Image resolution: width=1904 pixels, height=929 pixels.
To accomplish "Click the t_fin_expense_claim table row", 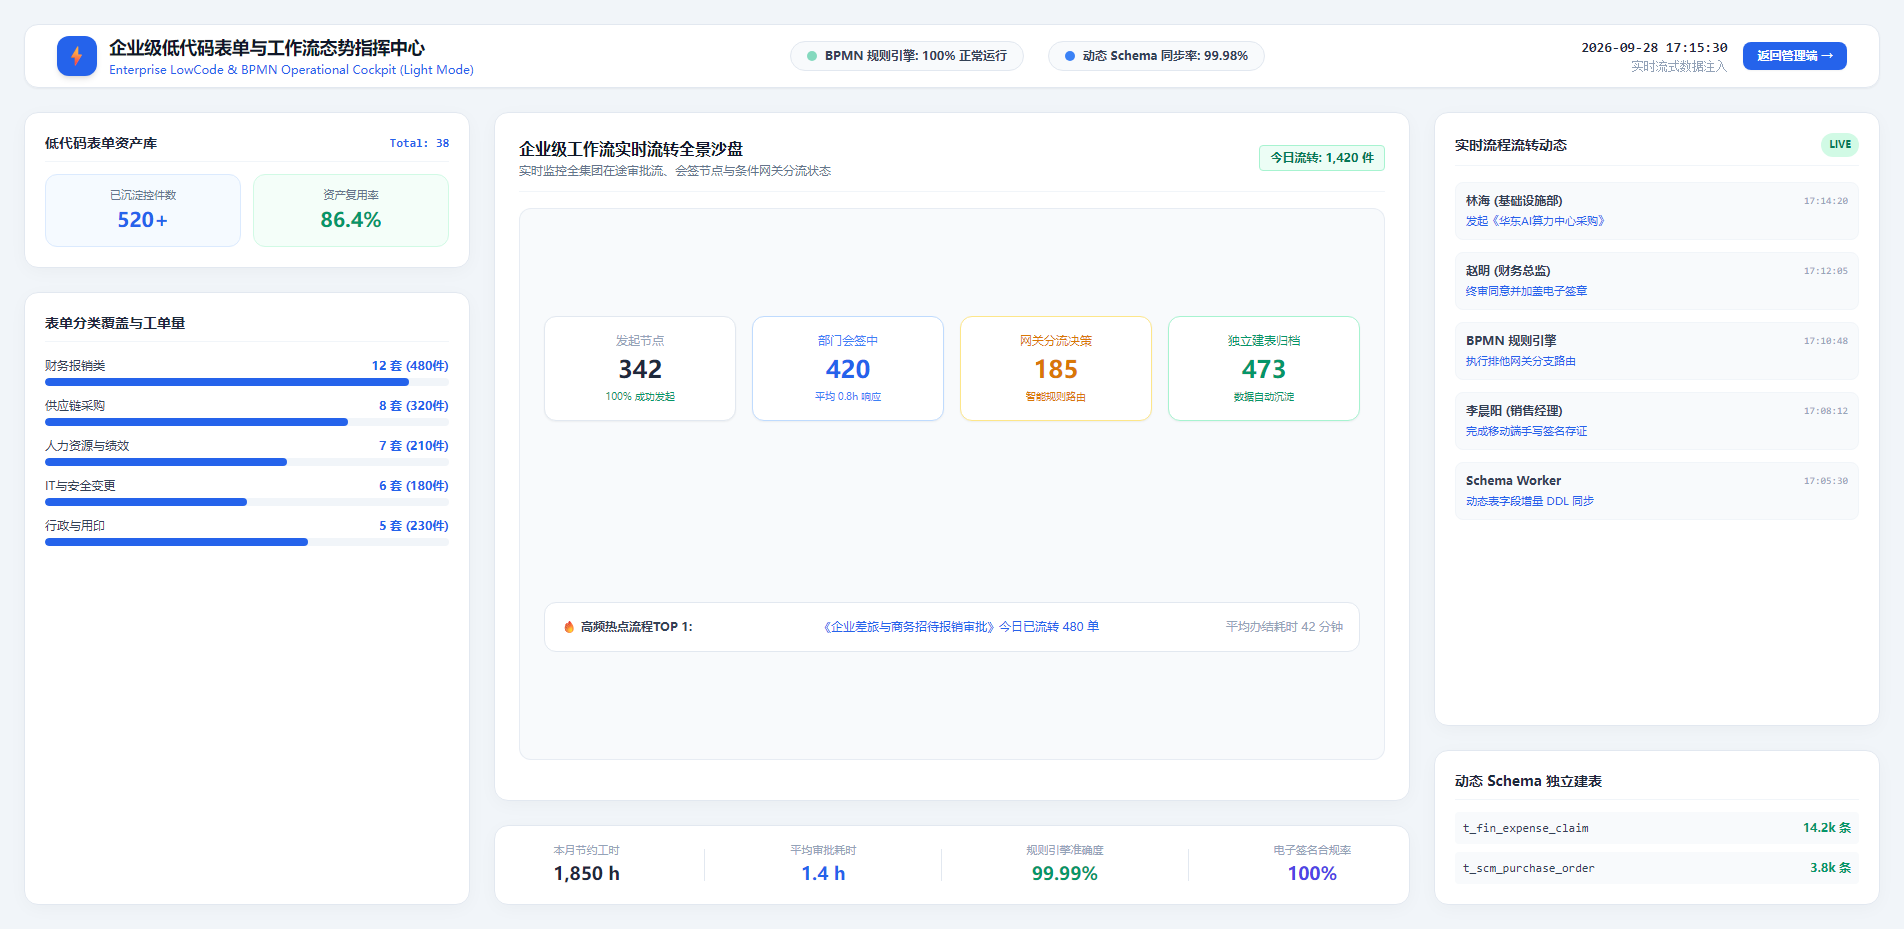I will (x=1656, y=828).
